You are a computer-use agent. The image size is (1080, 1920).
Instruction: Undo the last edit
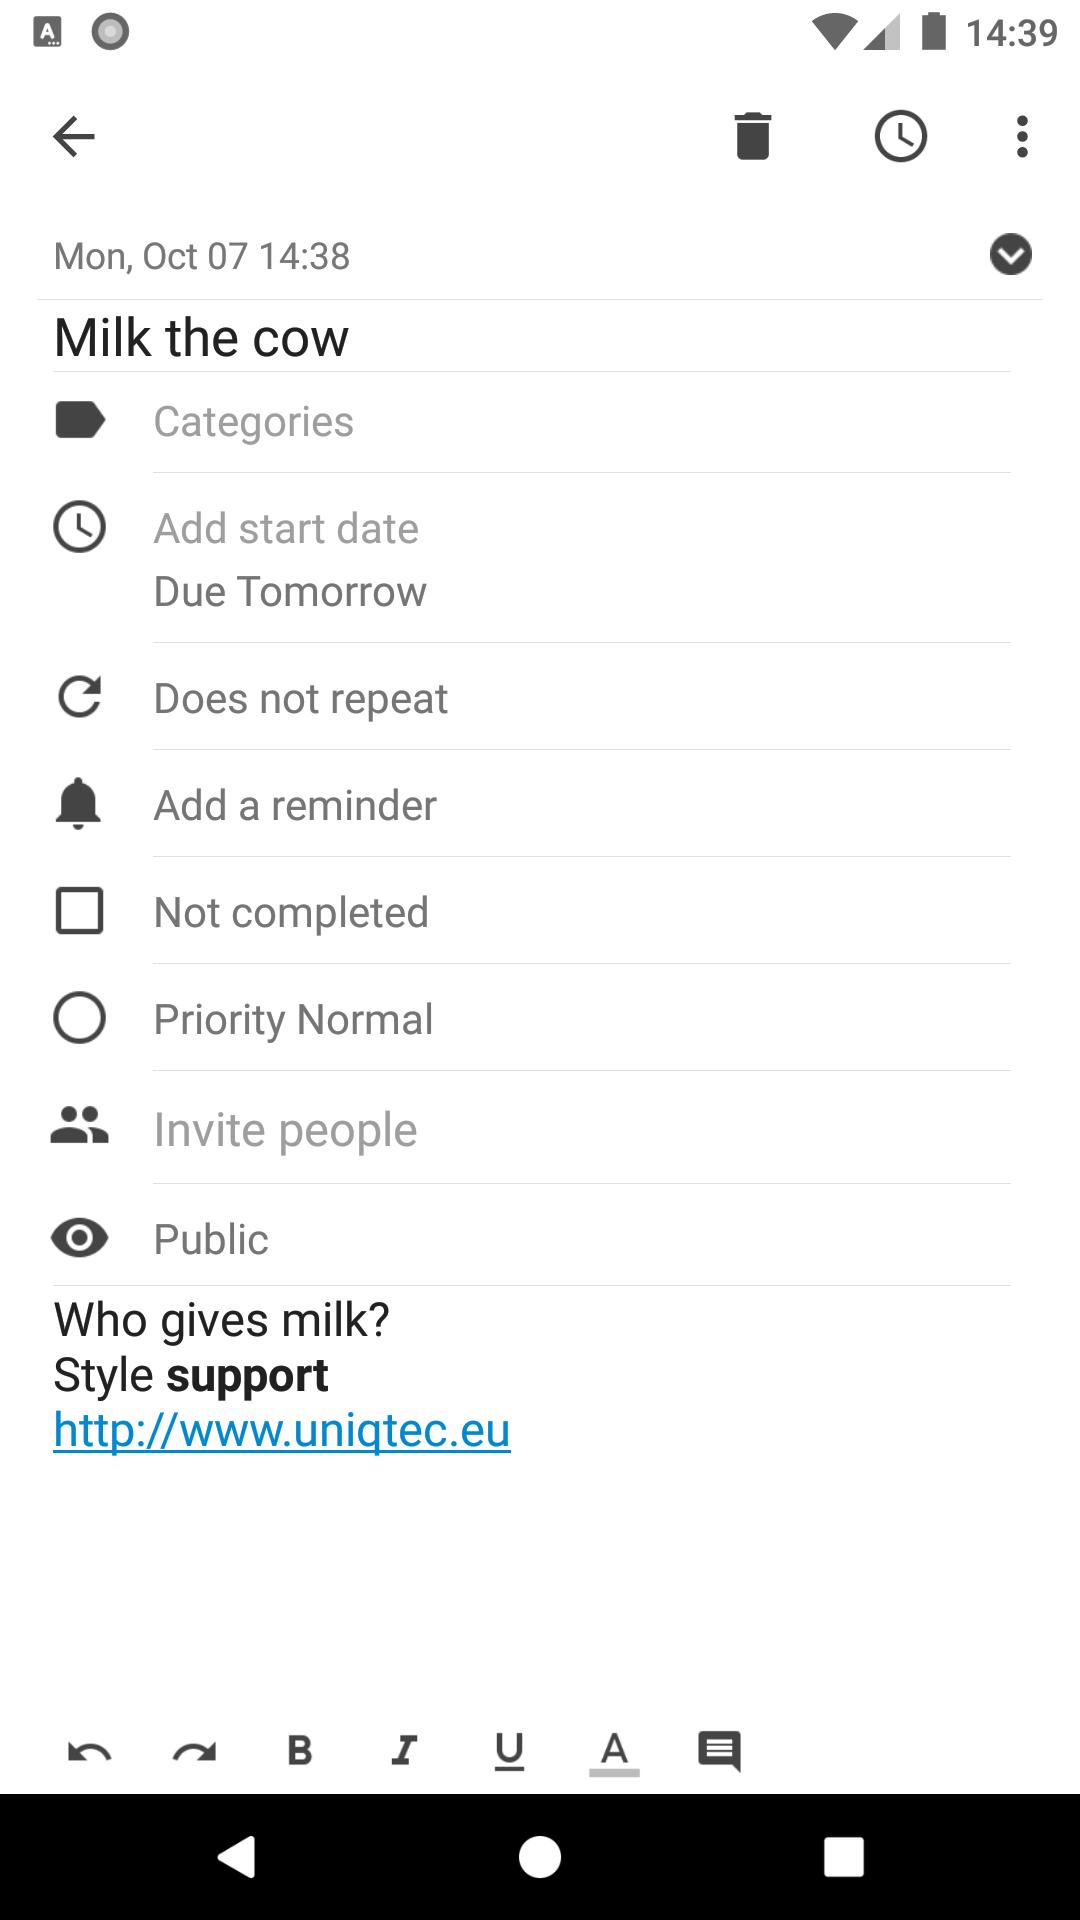pyautogui.click(x=90, y=1750)
